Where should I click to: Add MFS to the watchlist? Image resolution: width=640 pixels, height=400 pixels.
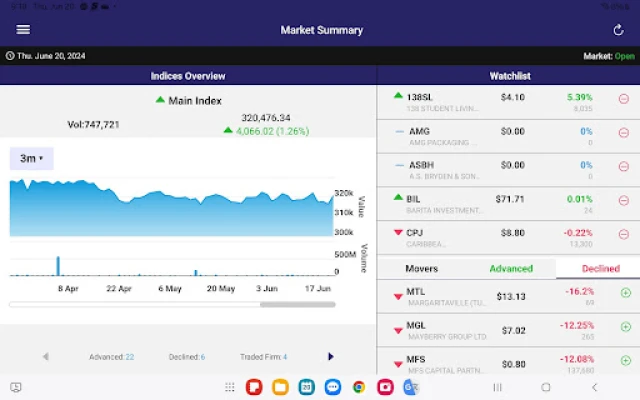tap(625, 358)
